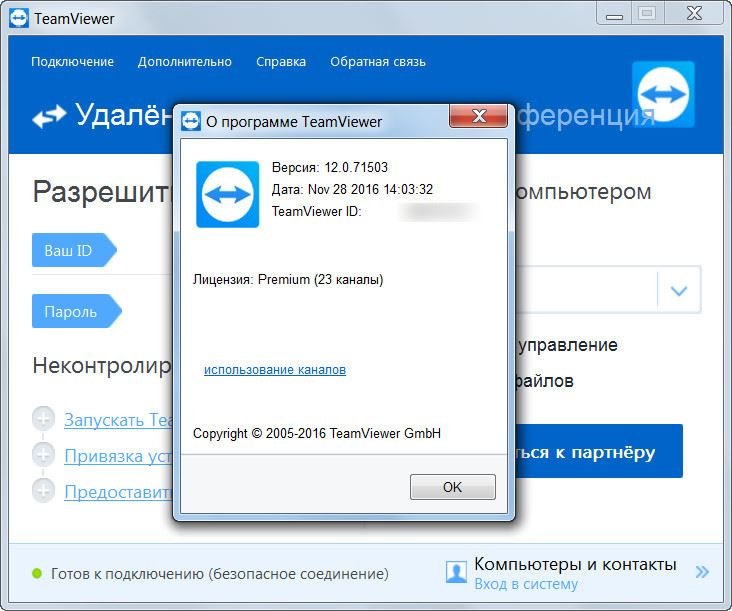Click the TeamViewer icon in main title bar
The width and height of the screenshot is (732, 611).
pos(19,18)
